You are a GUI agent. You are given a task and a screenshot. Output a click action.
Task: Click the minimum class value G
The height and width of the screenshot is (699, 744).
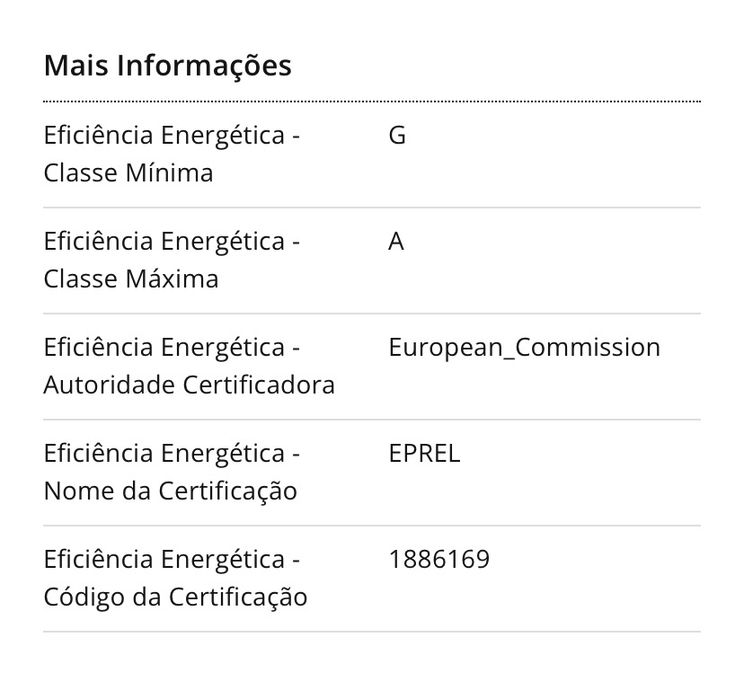click(x=397, y=136)
